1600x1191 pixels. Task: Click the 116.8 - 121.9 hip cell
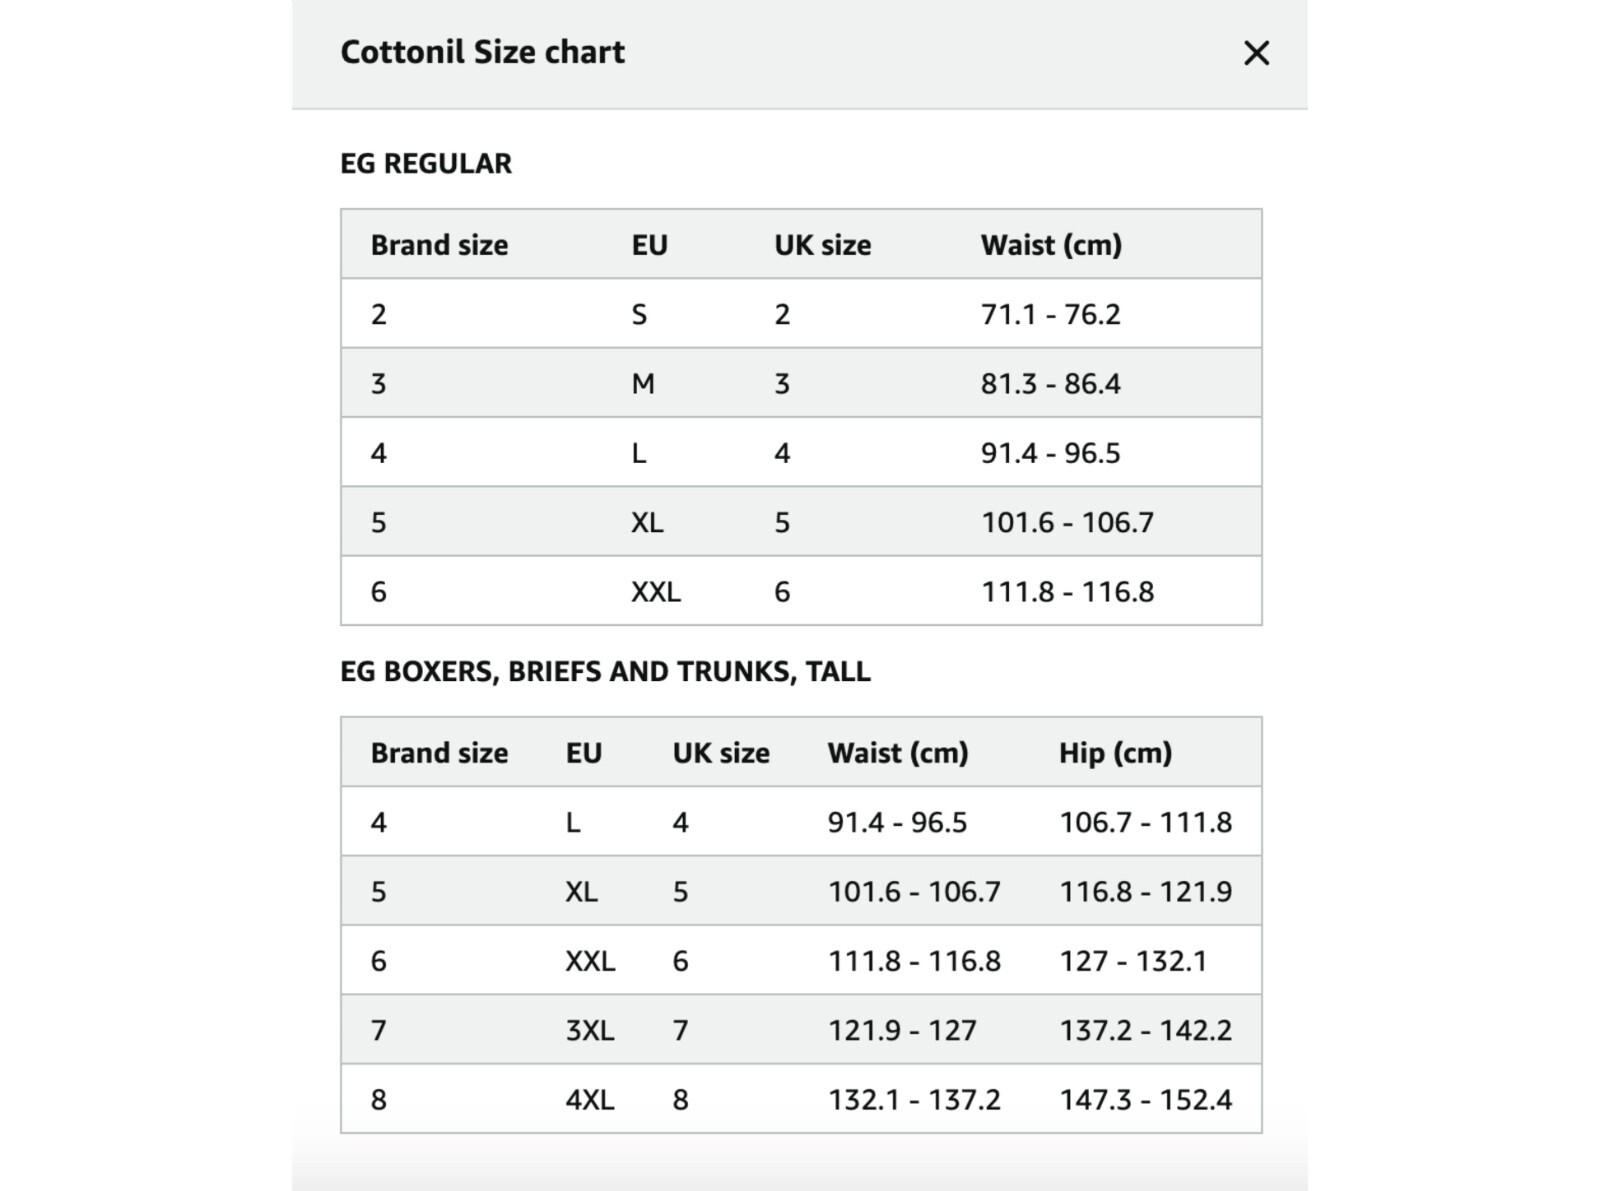click(1145, 891)
